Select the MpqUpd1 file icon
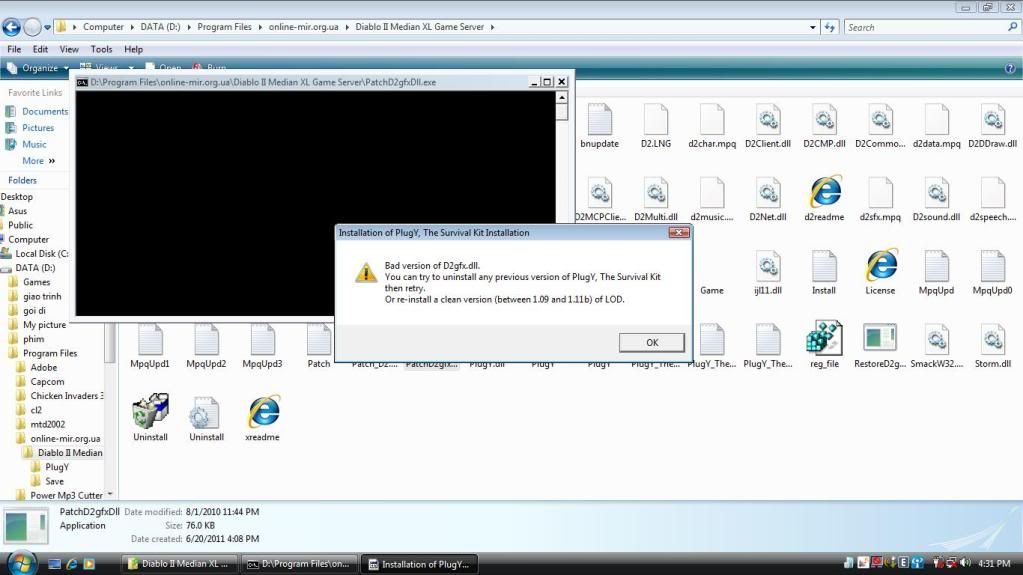 149,339
